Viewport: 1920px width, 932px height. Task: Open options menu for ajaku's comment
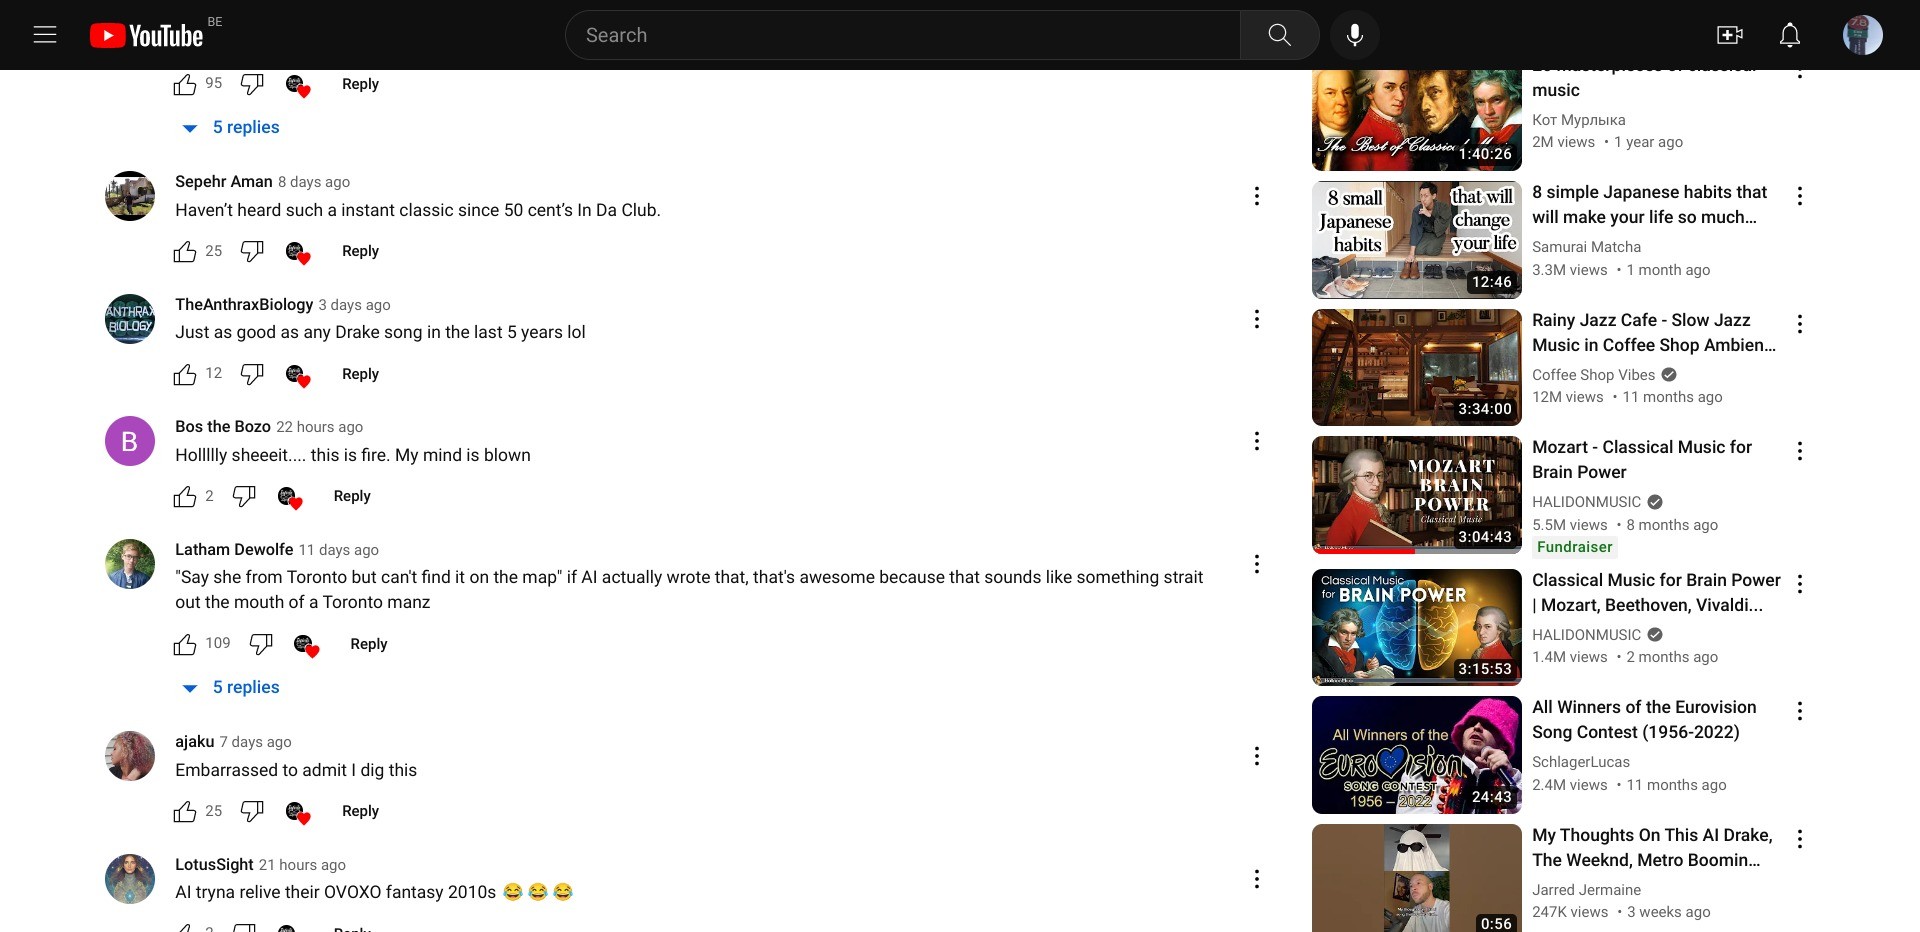1256,756
